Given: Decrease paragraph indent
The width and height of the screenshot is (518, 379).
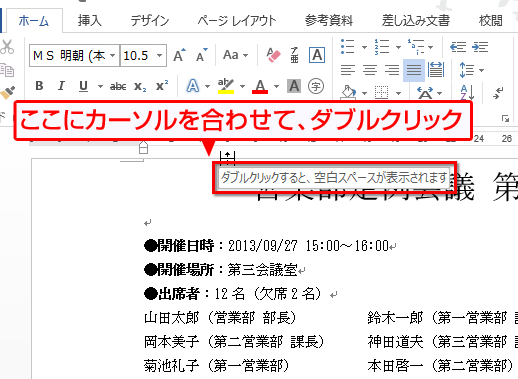Looking at the screenshot, I should [x=458, y=47].
